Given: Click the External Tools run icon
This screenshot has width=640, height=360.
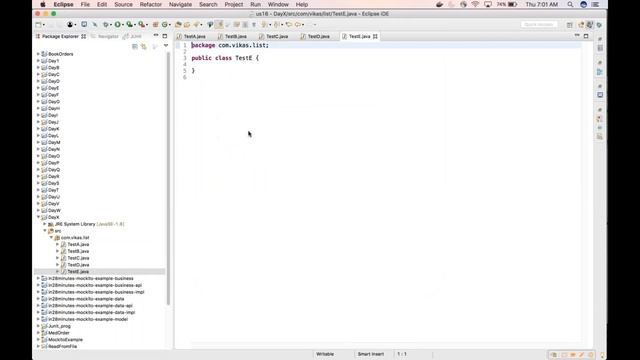Looking at the screenshot, I should (142, 24).
